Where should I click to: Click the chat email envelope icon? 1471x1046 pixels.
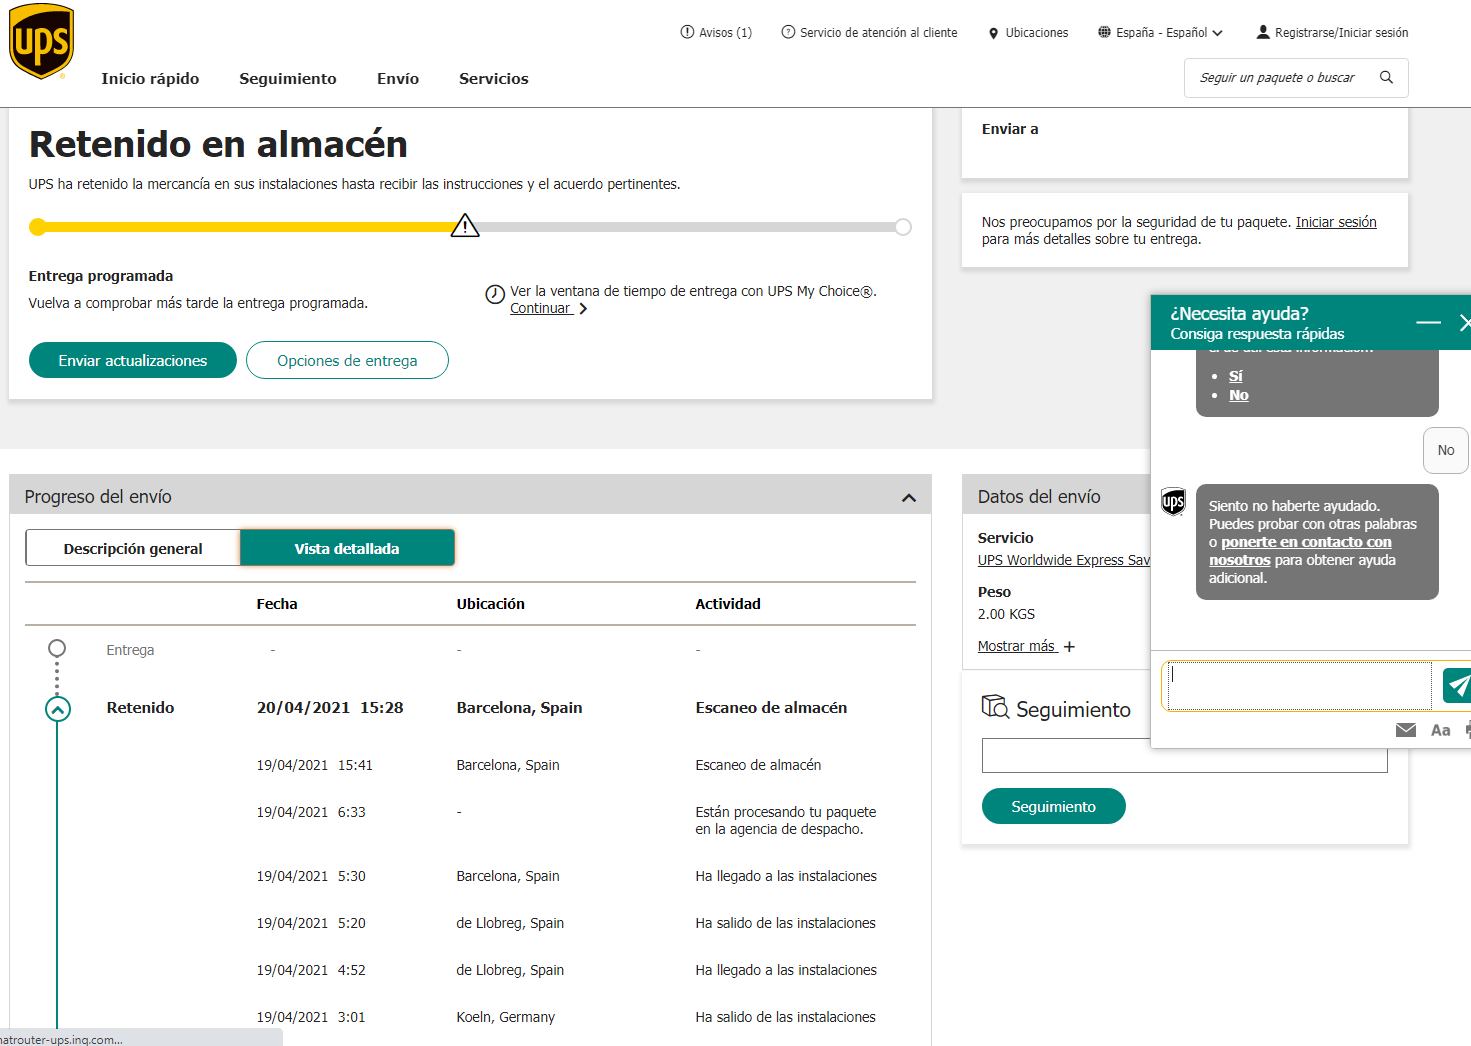[x=1406, y=730]
